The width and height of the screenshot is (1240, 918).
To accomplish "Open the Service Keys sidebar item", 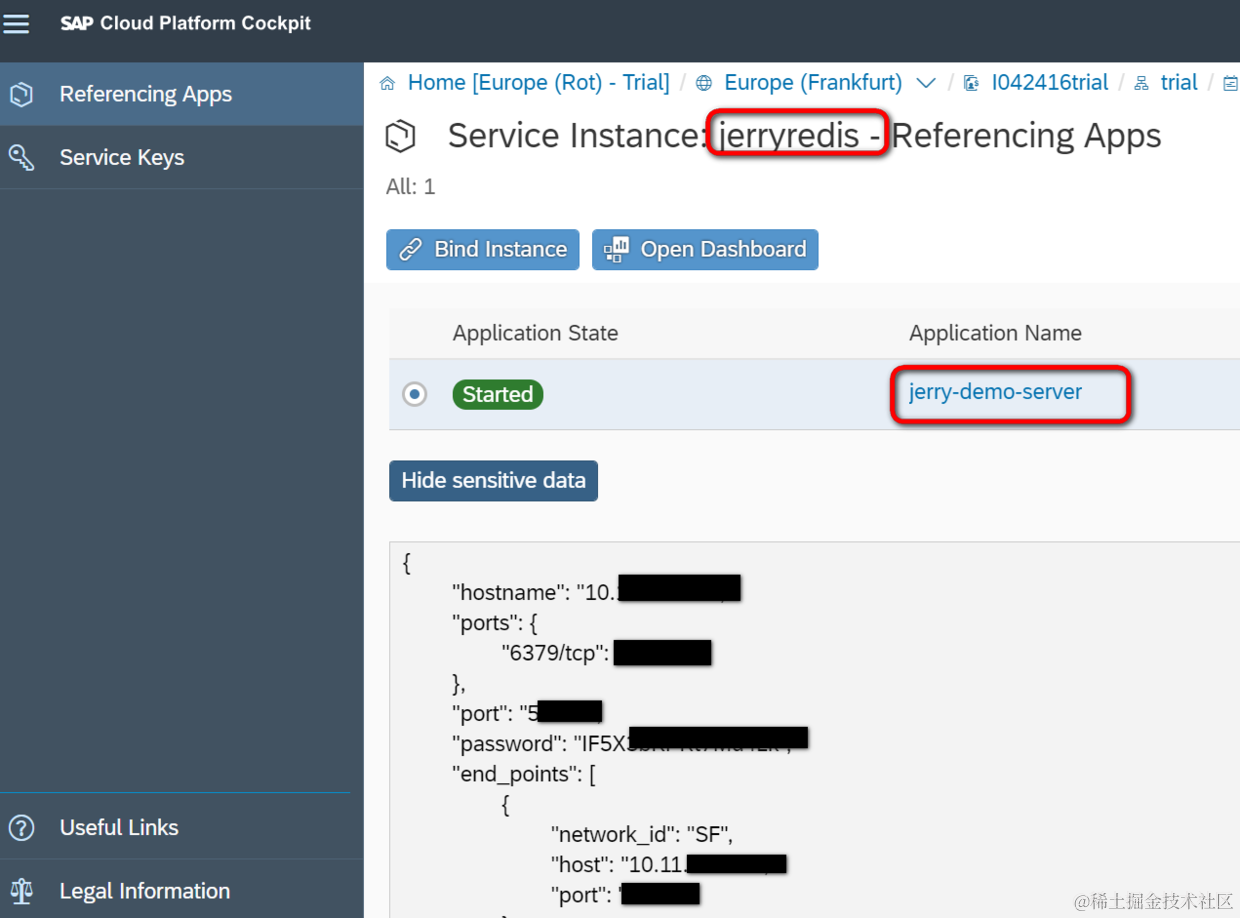I will click(181, 157).
